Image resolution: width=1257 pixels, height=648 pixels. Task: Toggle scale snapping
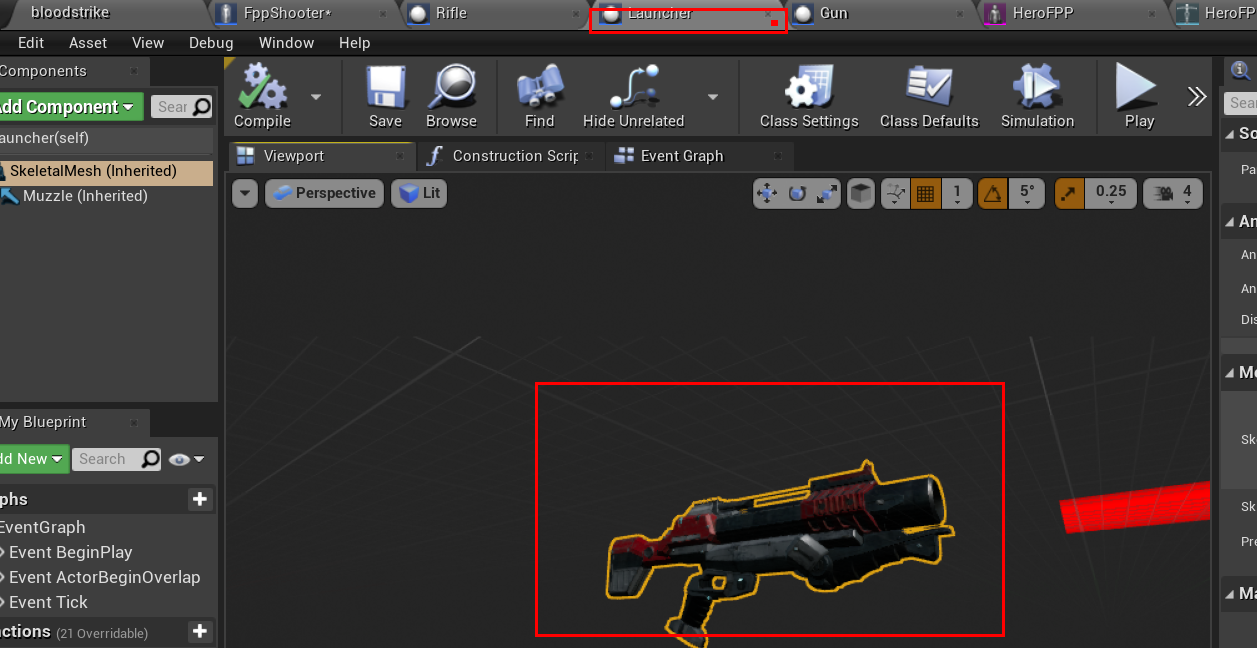click(1069, 193)
